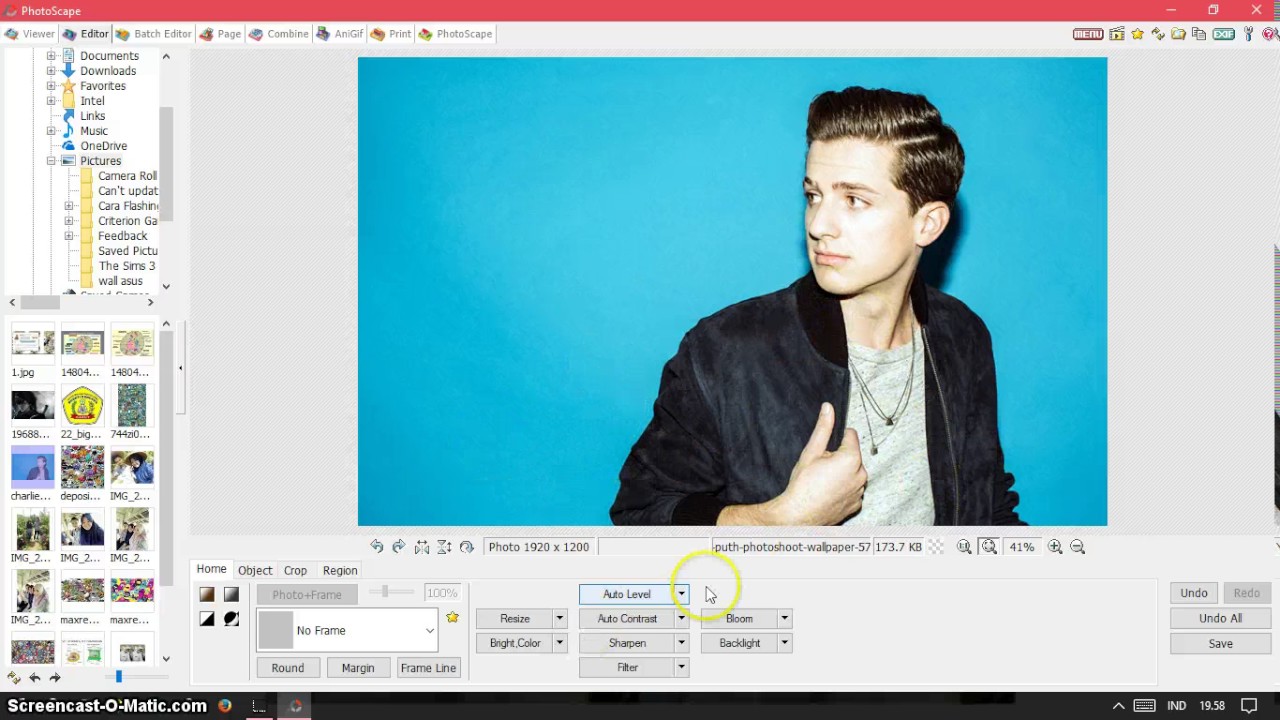Open the Bloom dropdown arrow

pos(785,619)
